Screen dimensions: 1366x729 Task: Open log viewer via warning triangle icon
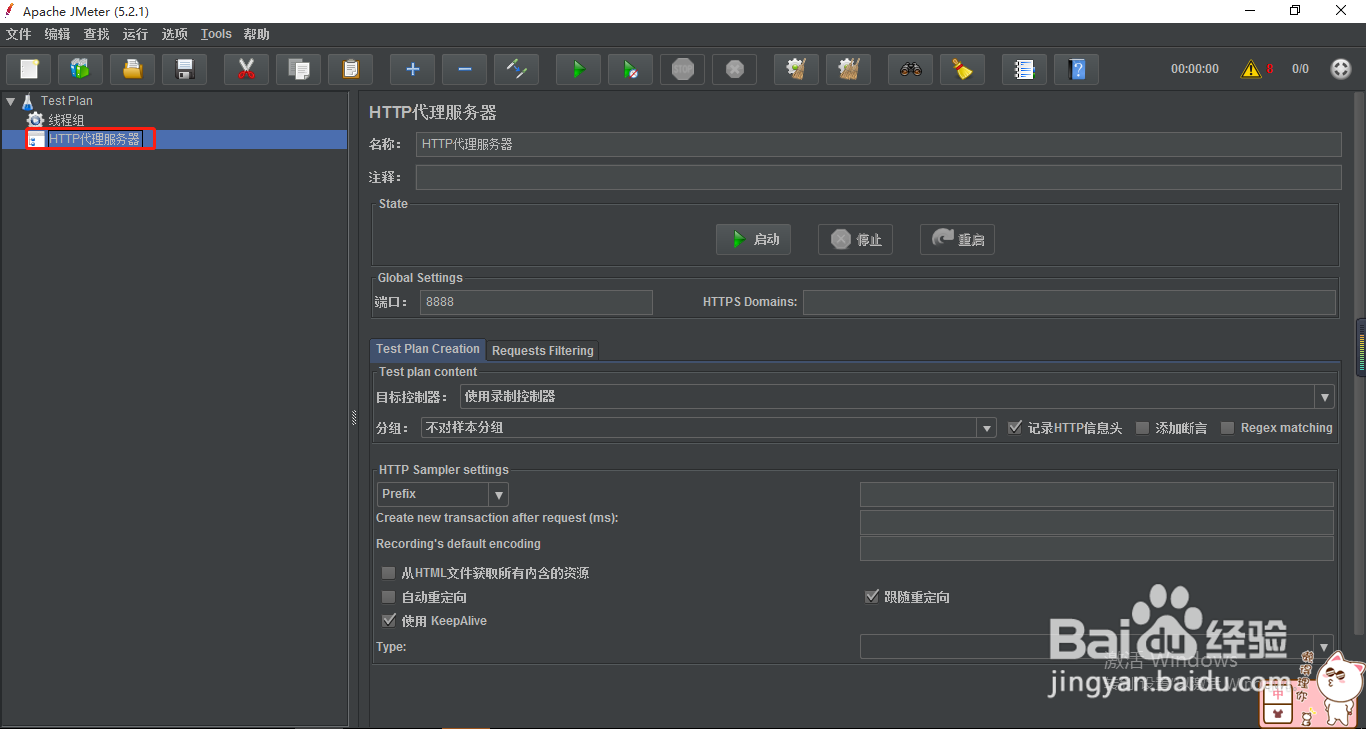(1251, 69)
